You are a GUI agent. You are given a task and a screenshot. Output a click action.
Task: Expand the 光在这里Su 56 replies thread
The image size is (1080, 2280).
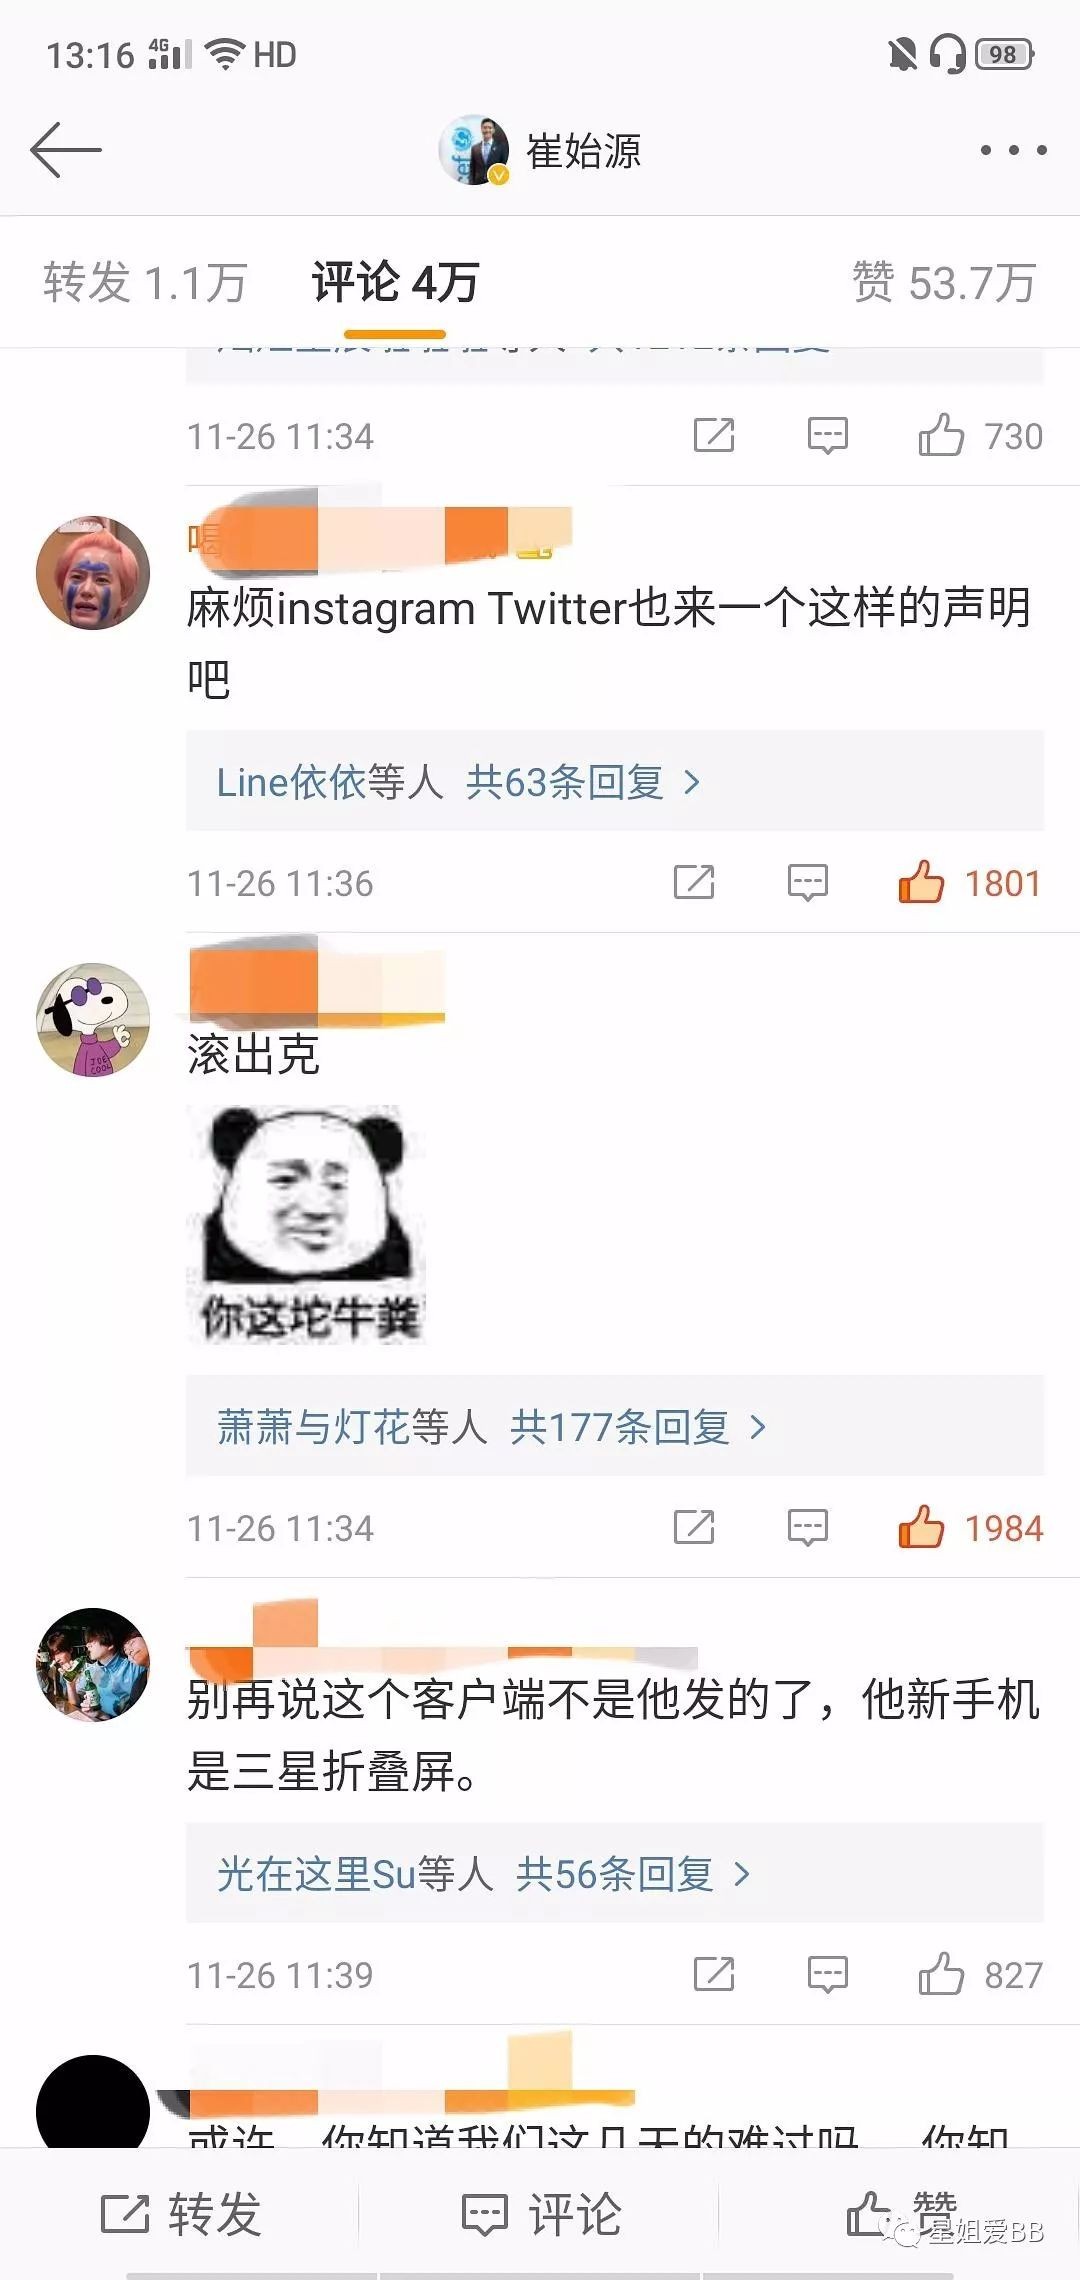(614, 1873)
